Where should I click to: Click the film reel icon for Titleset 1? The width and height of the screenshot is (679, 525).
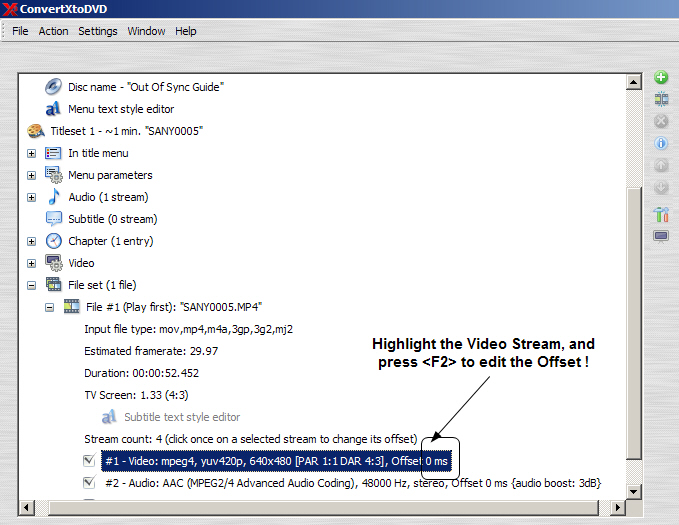click(36, 131)
